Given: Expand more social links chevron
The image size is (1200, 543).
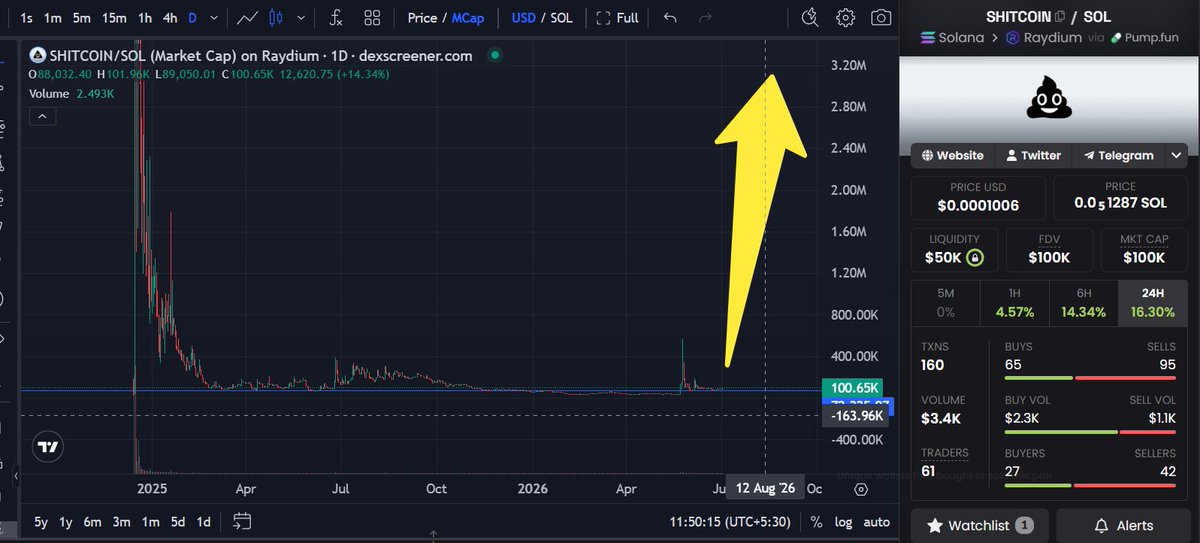Looking at the screenshot, I should point(1177,155).
